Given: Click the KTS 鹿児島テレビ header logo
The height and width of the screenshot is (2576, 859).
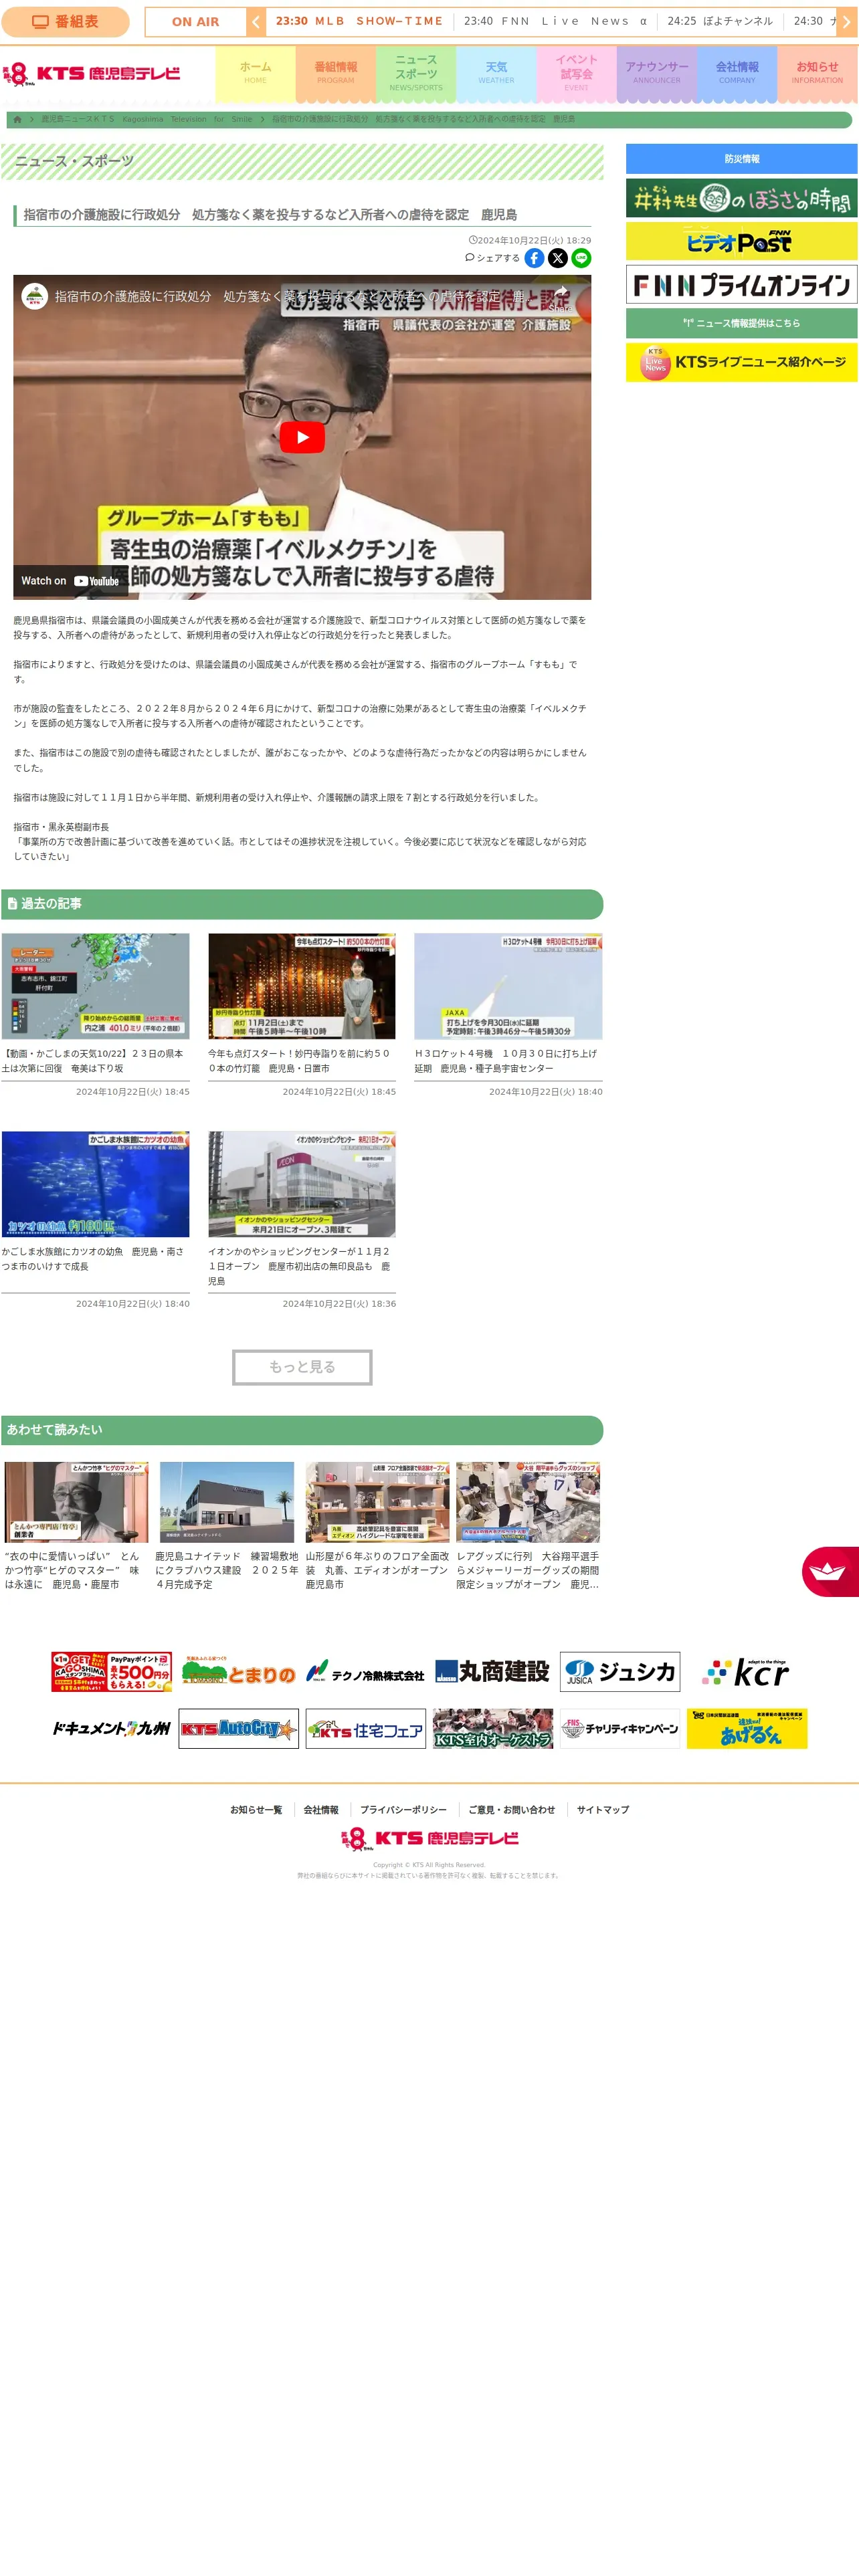Looking at the screenshot, I should pyautogui.click(x=91, y=74).
